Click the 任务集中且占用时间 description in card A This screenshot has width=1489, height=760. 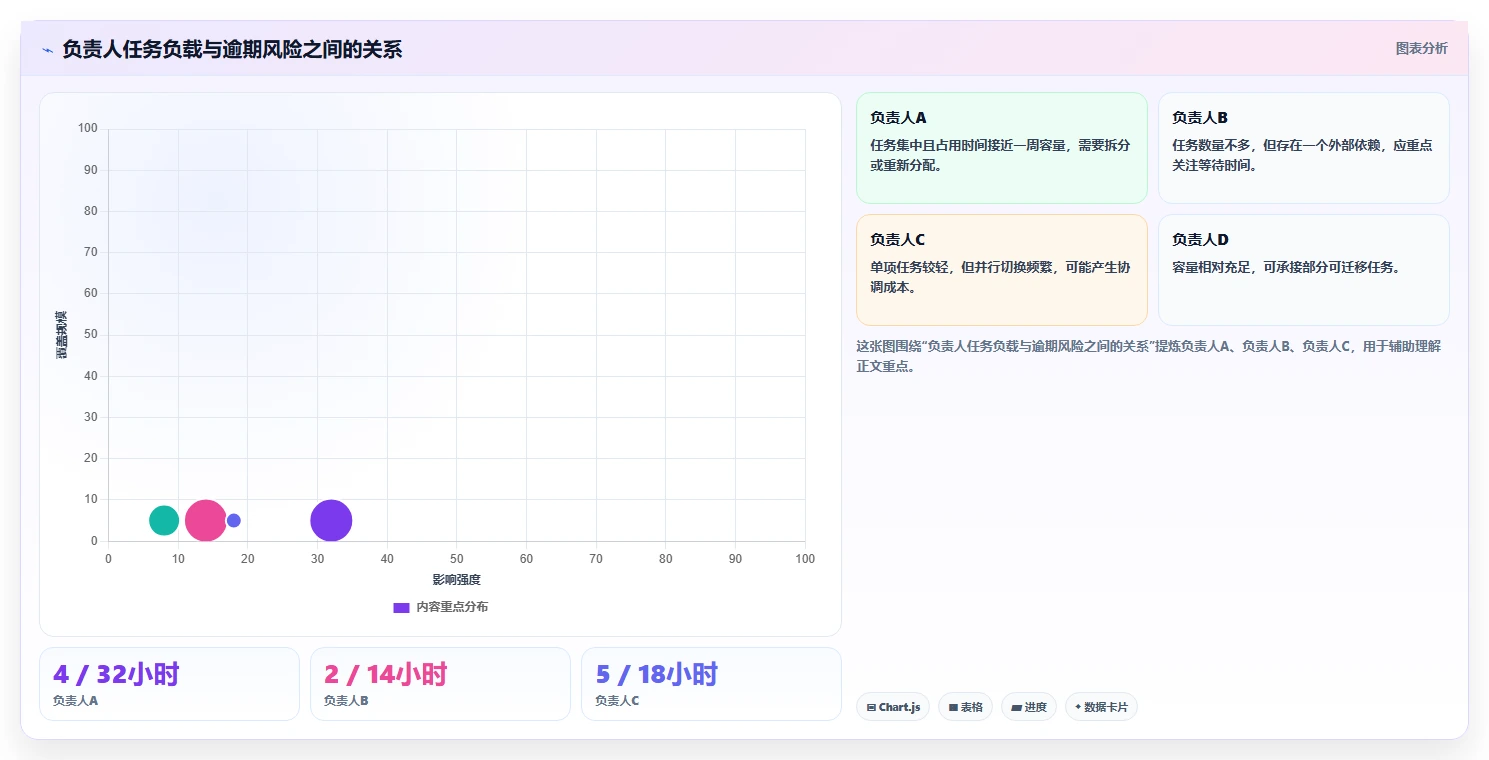pyautogui.click(x=1000, y=155)
